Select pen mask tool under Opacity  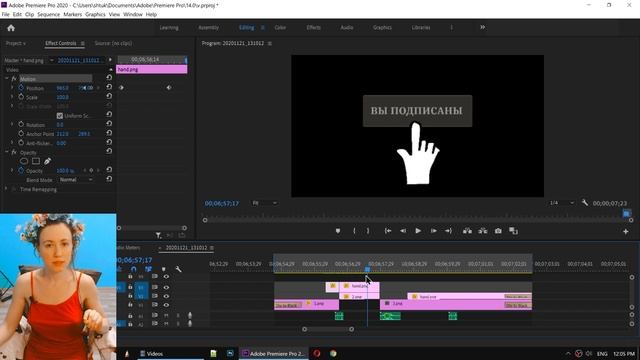click(x=47, y=161)
